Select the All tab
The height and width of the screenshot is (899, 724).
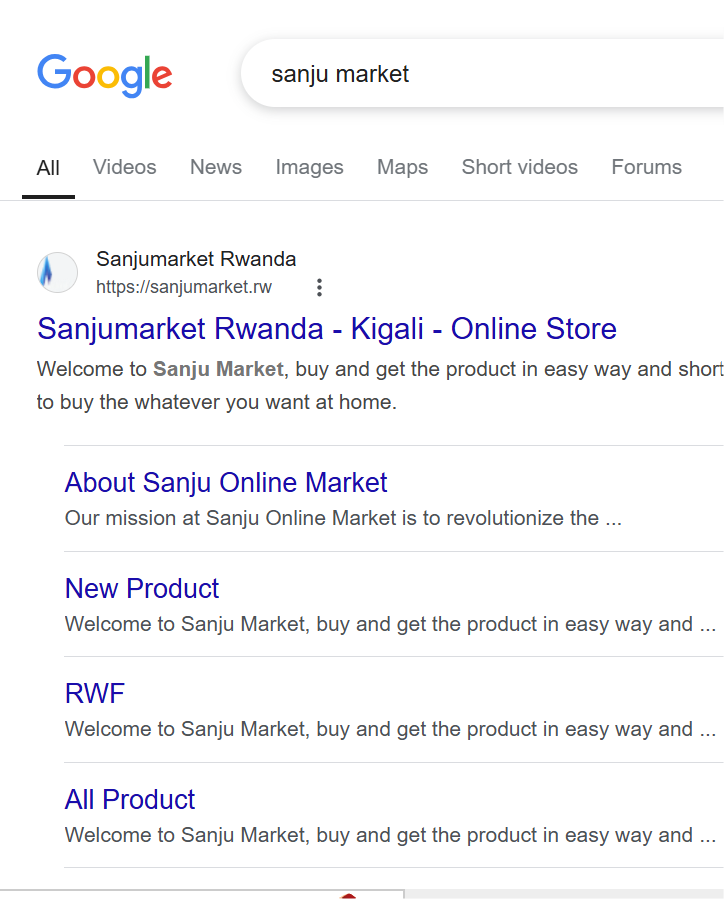[x=48, y=168]
